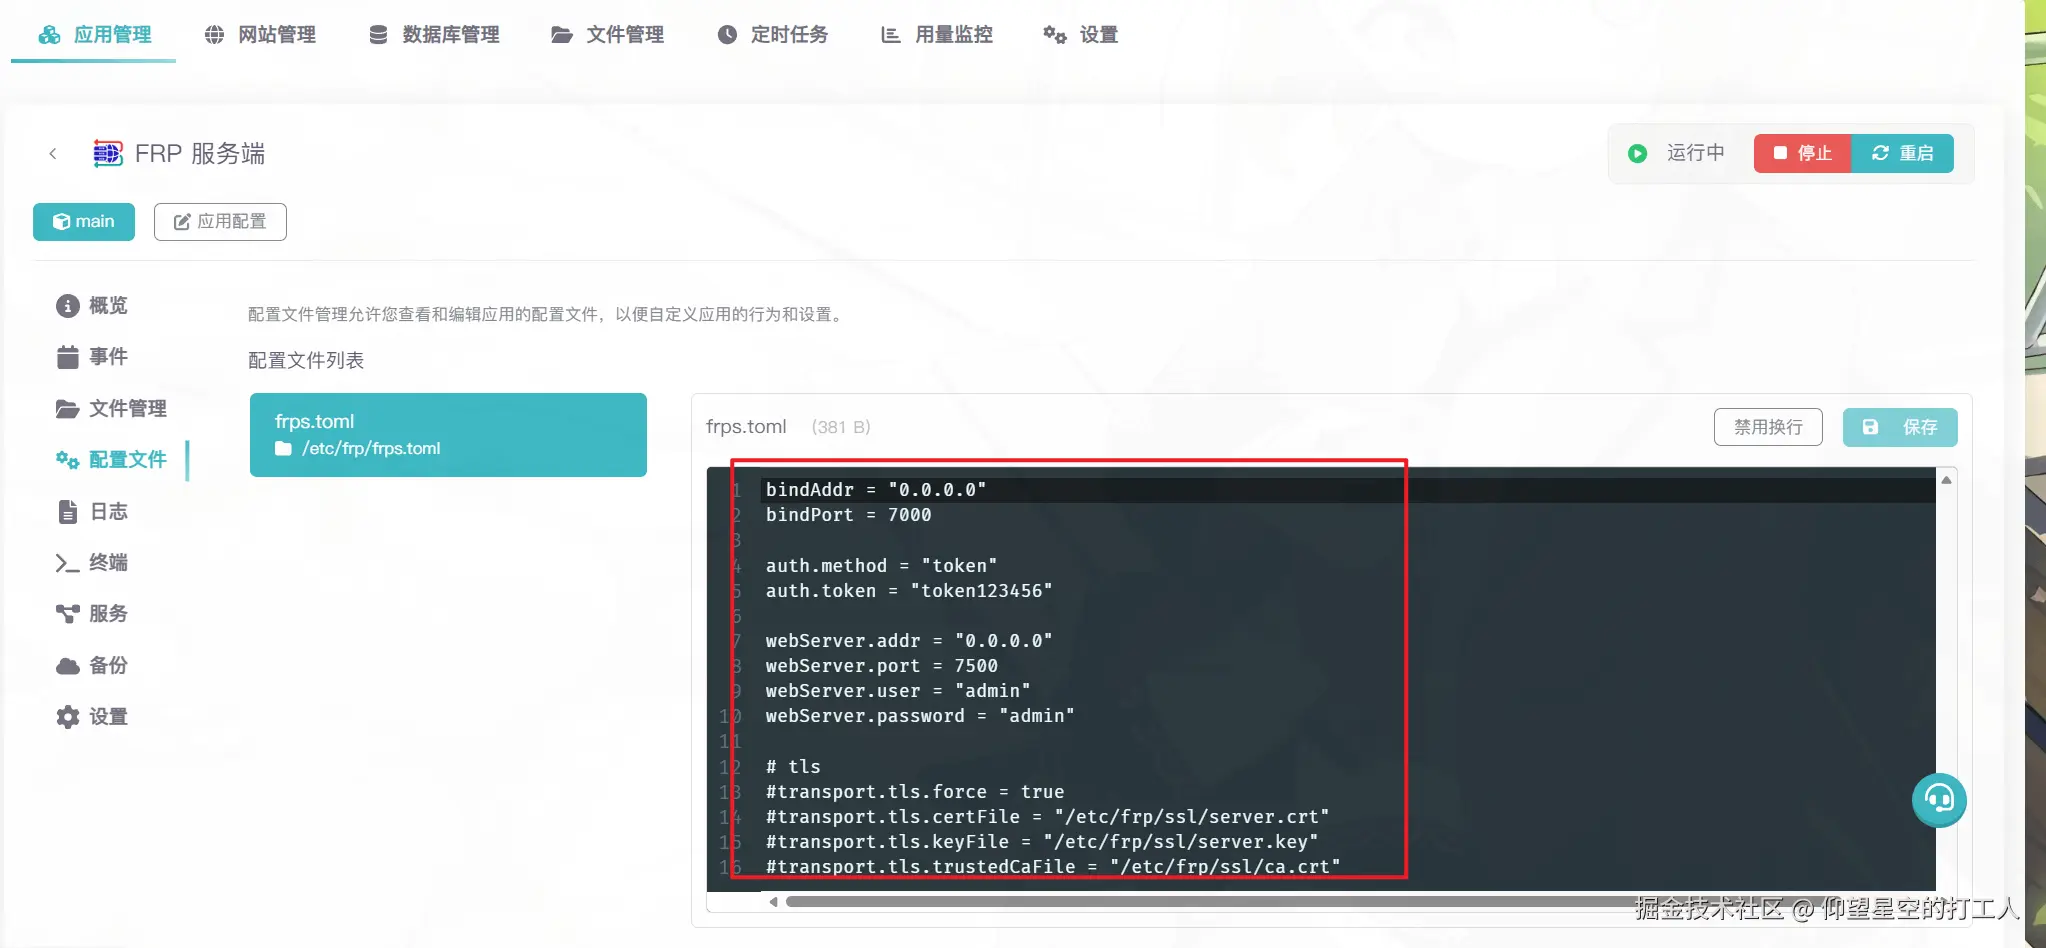
Task: Click the 终端 prompt icon
Action: [x=67, y=563]
